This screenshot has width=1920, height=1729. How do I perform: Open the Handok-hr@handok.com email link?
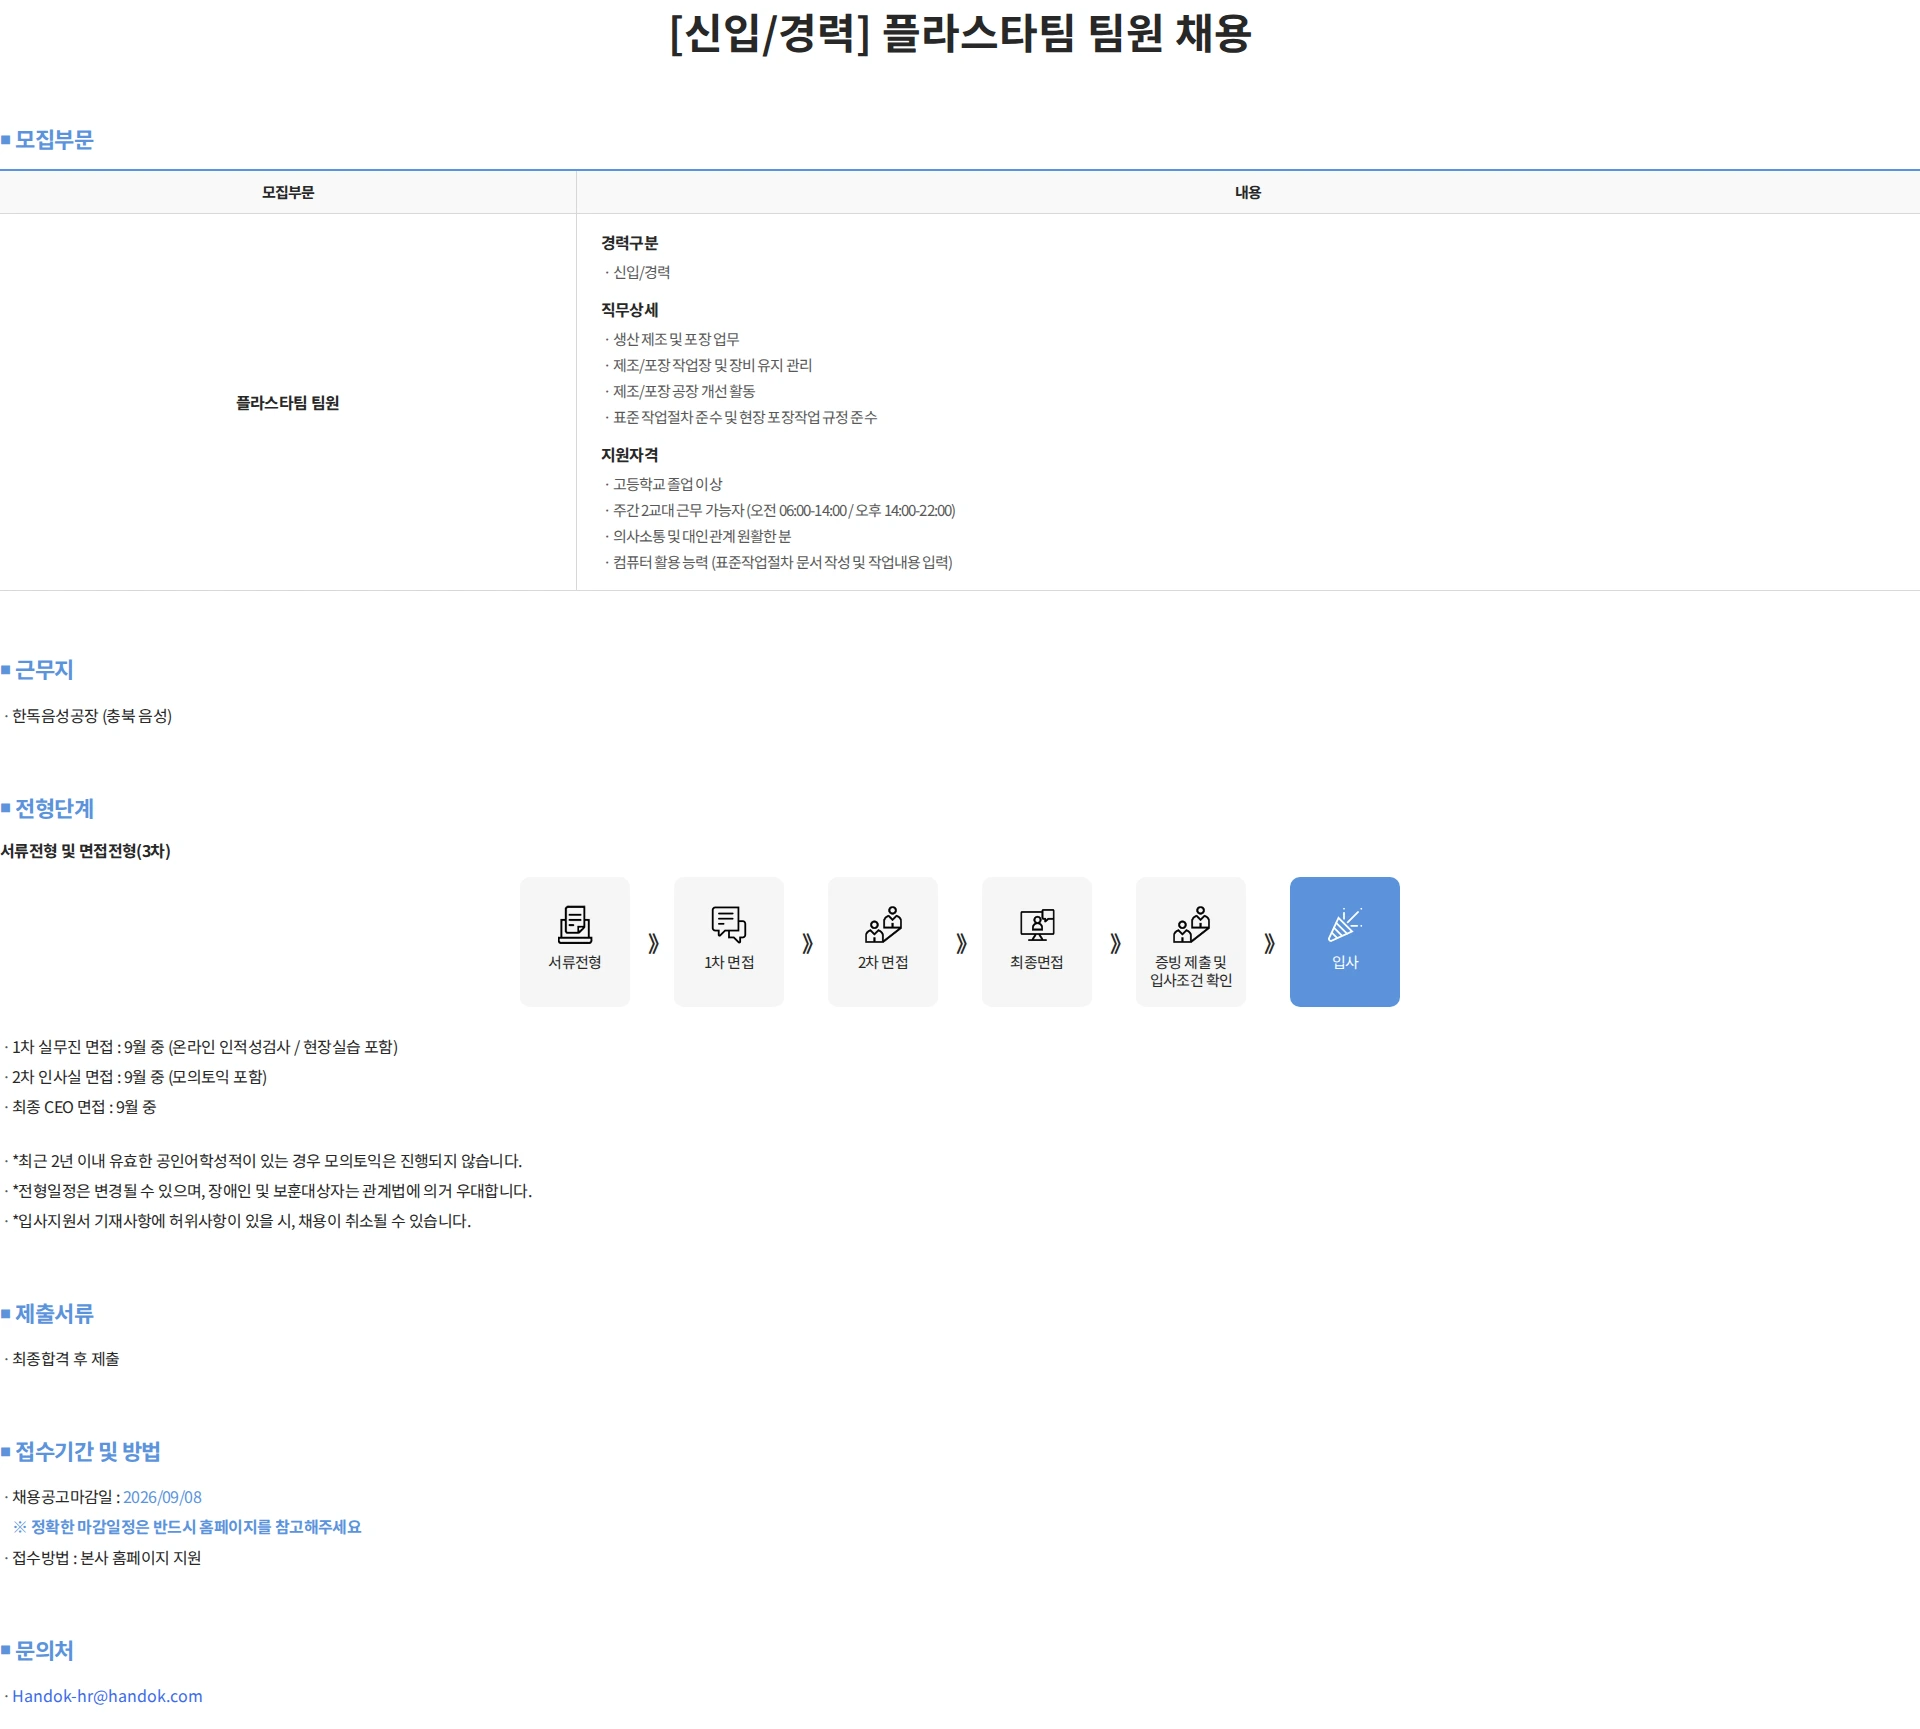[x=107, y=1696]
